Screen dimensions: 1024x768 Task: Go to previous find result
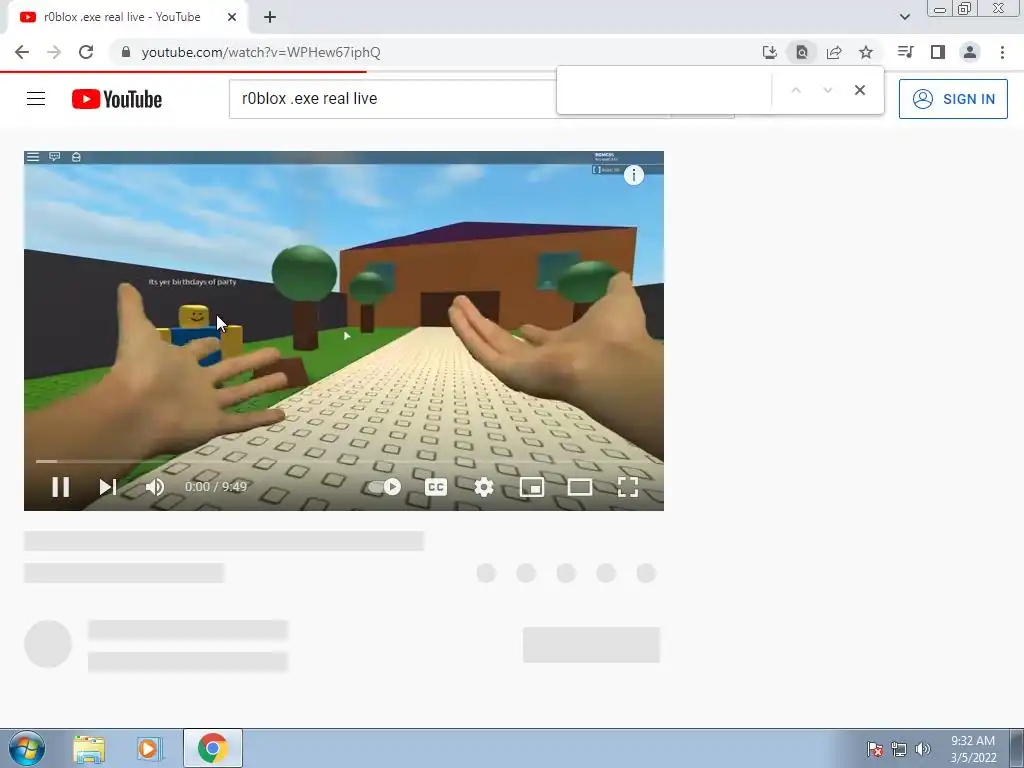coord(795,90)
